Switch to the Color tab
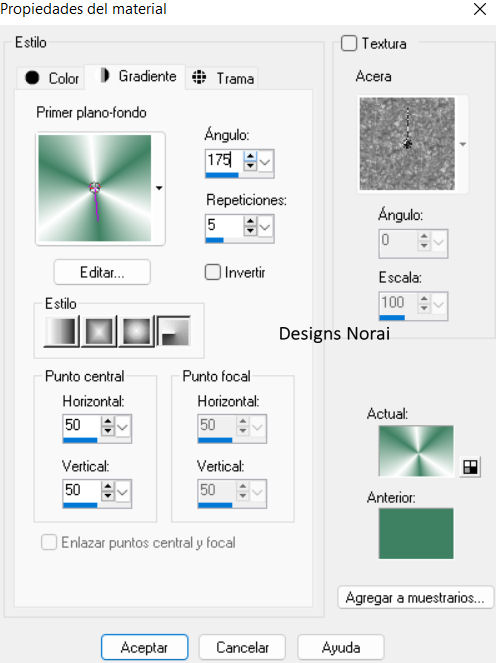Viewport: 496px width, 663px height. (51, 78)
